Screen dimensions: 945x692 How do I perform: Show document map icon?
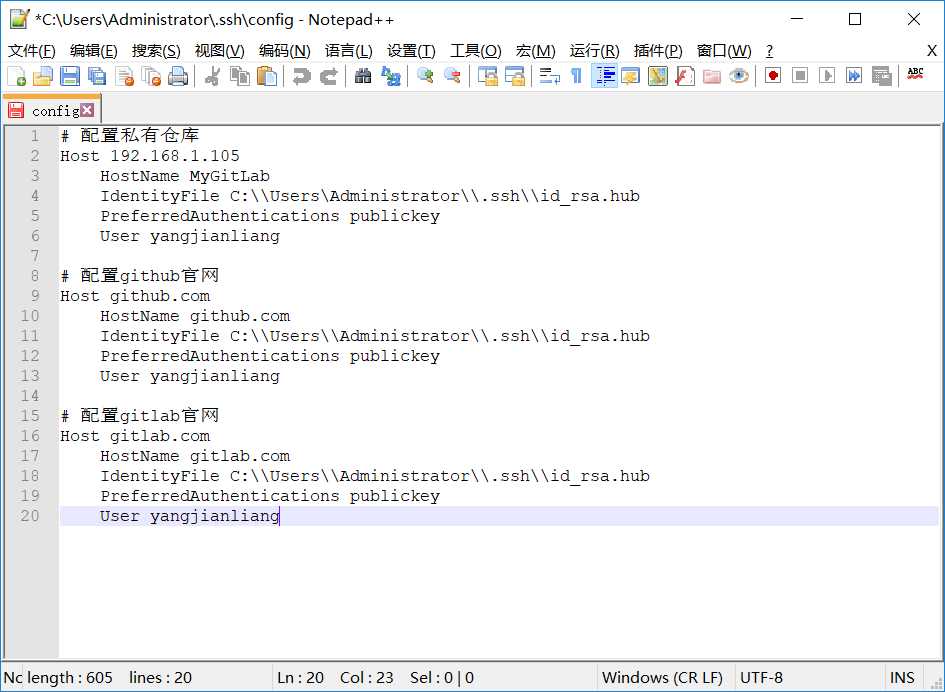pos(658,77)
